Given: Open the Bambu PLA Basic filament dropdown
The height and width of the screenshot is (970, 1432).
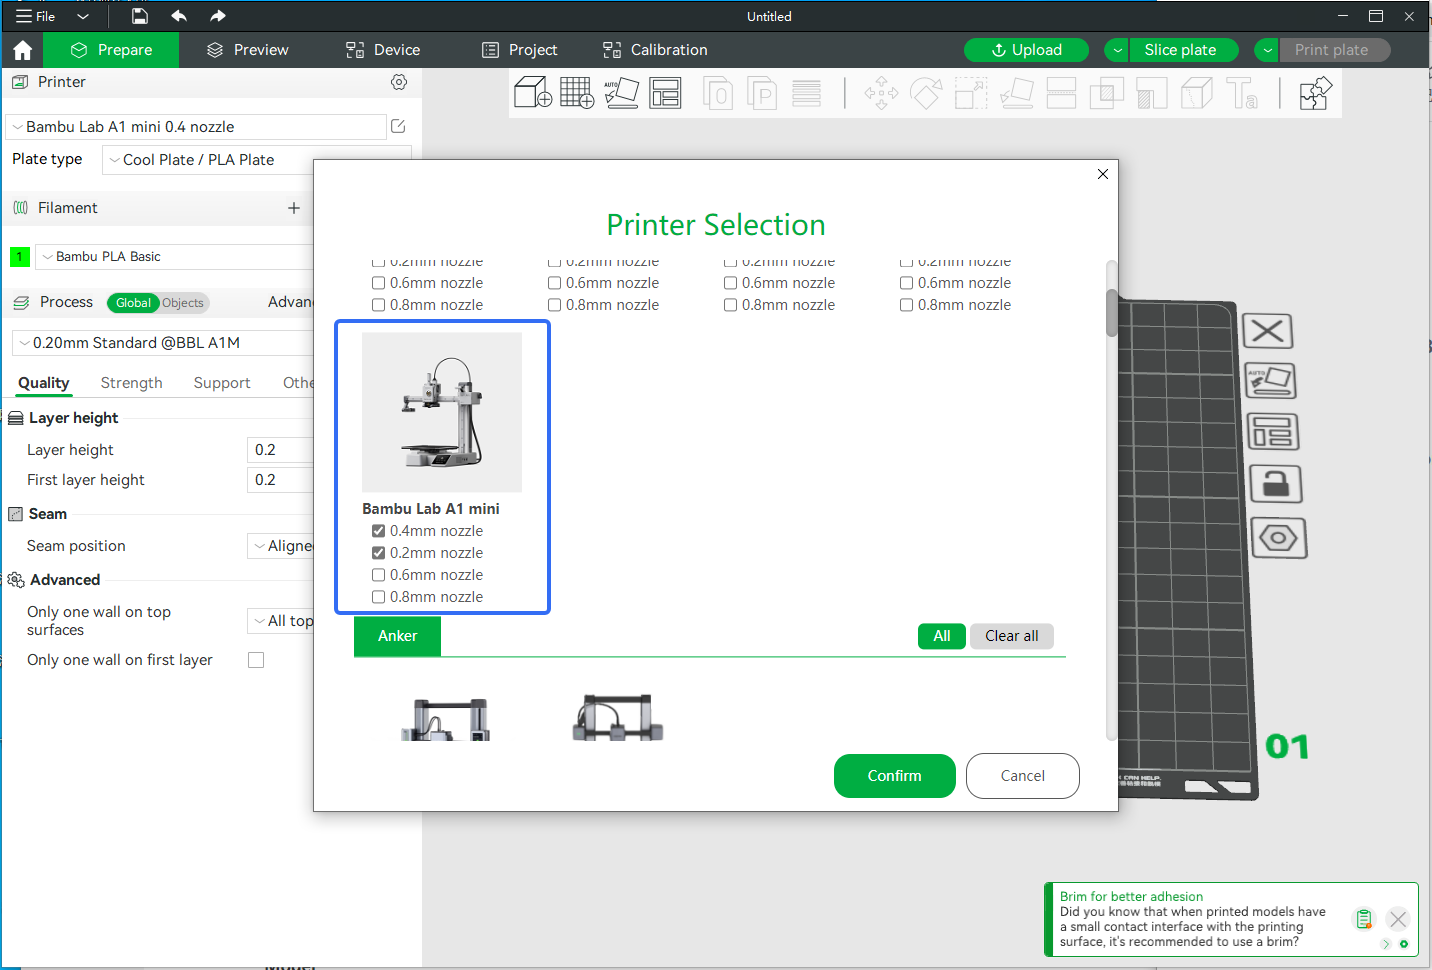Looking at the screenshot, I should [x=176, y=257].
